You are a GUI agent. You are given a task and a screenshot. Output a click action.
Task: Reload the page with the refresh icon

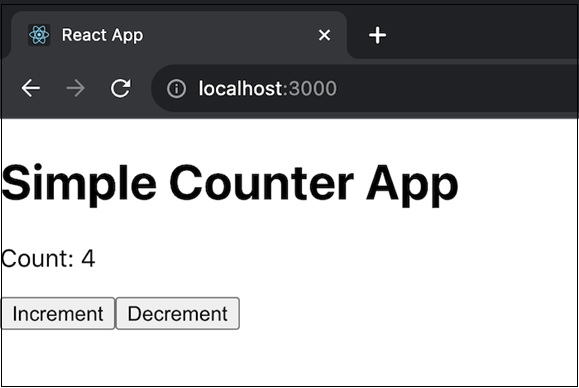121,88
